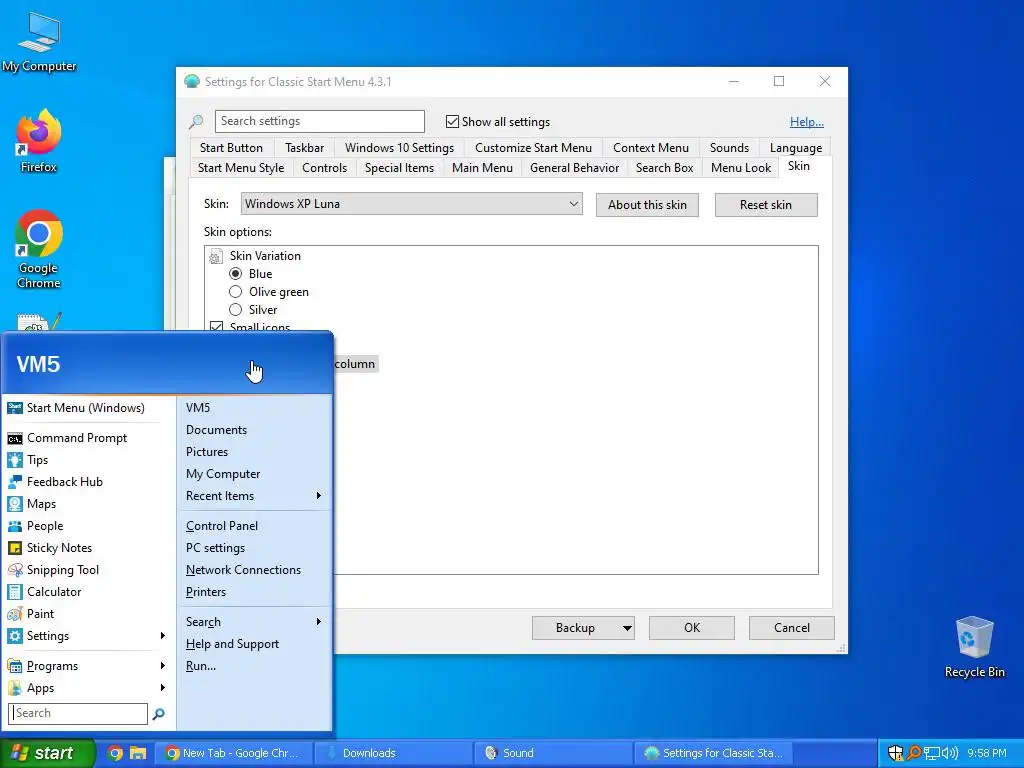Click the magnifier tray icon

coord(914,753)
